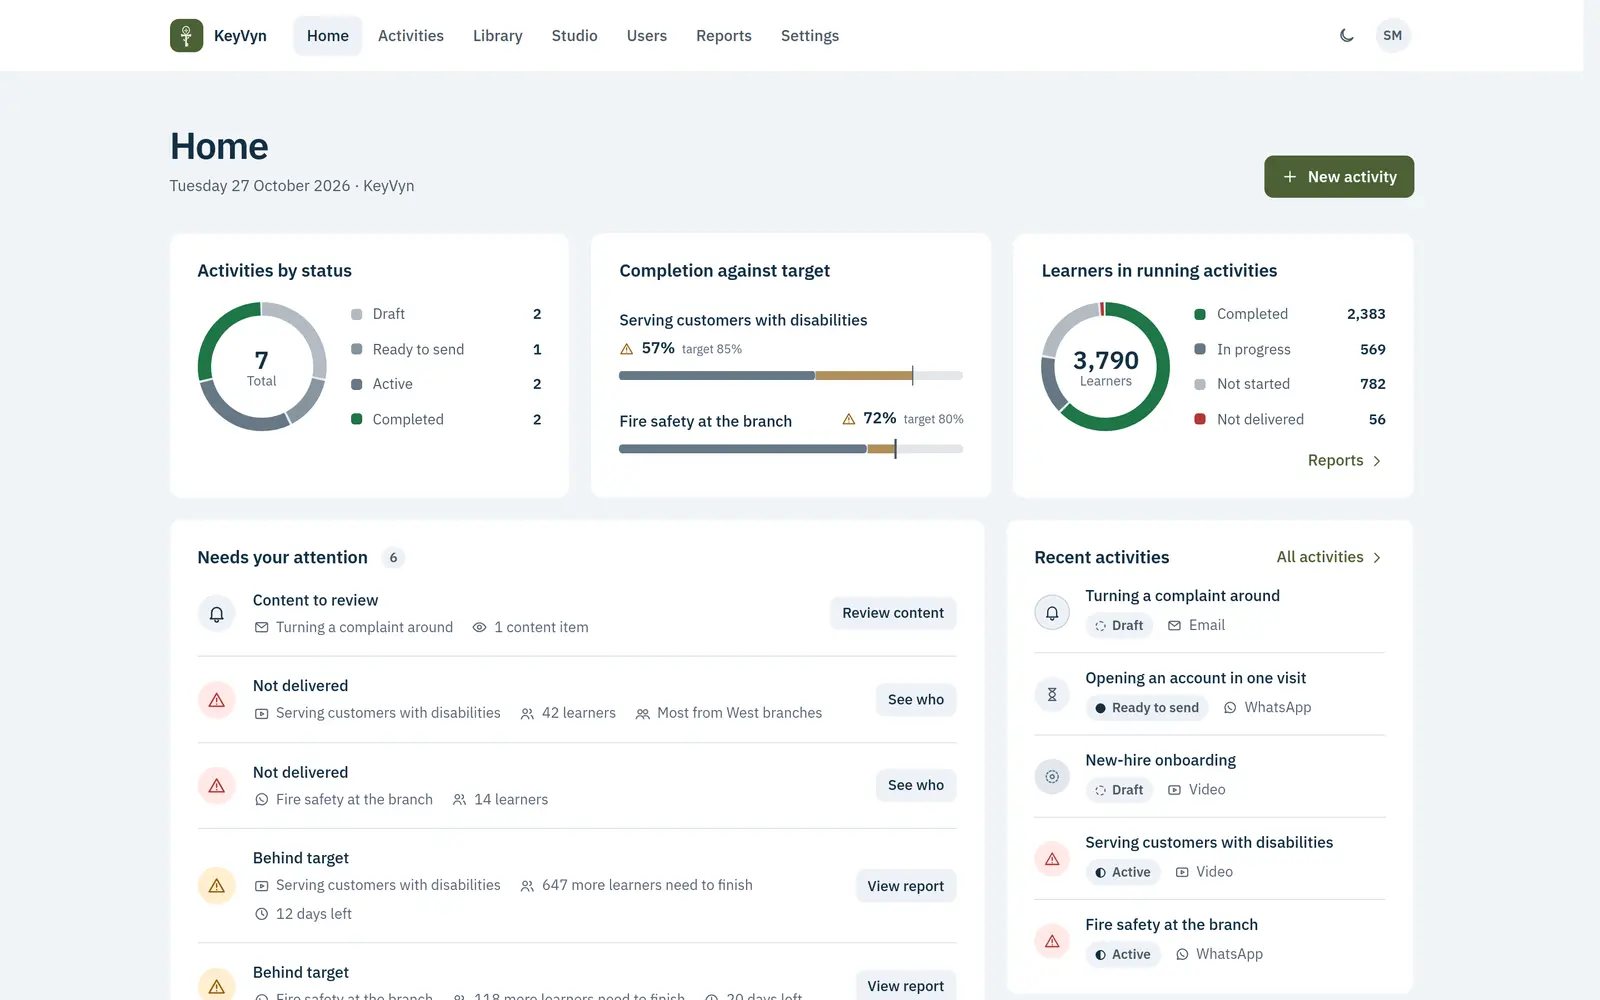Image resolution: width=1600 pixels, height=1000 pixels.
Task: Open New-hire onboarding activity
Action: [x=1161, y=760]
